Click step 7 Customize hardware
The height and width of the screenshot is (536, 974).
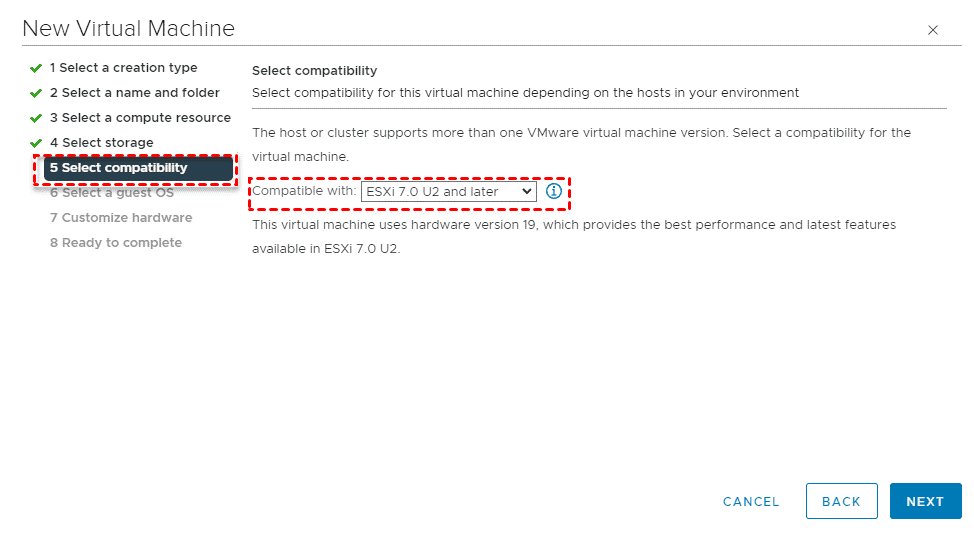[x=121, y=218]
